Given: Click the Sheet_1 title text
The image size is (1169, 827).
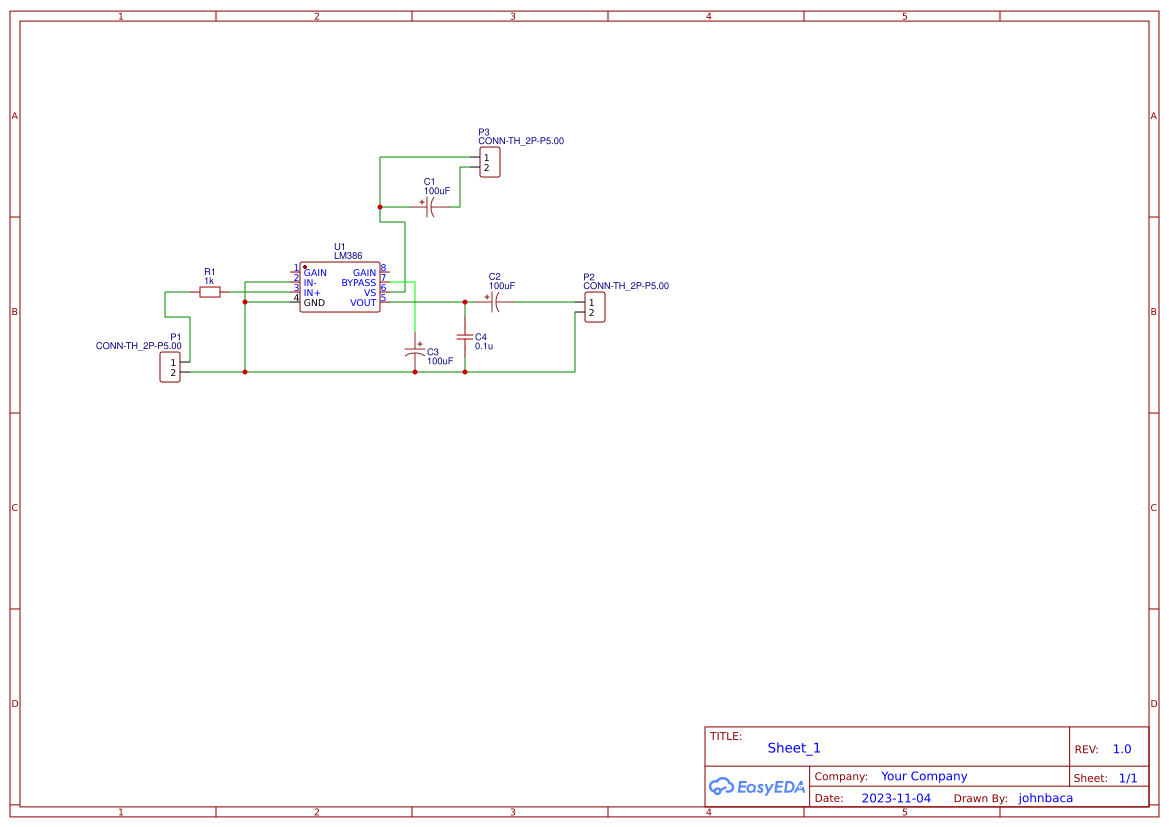Looking at the screenshot, I should [793, 747].
